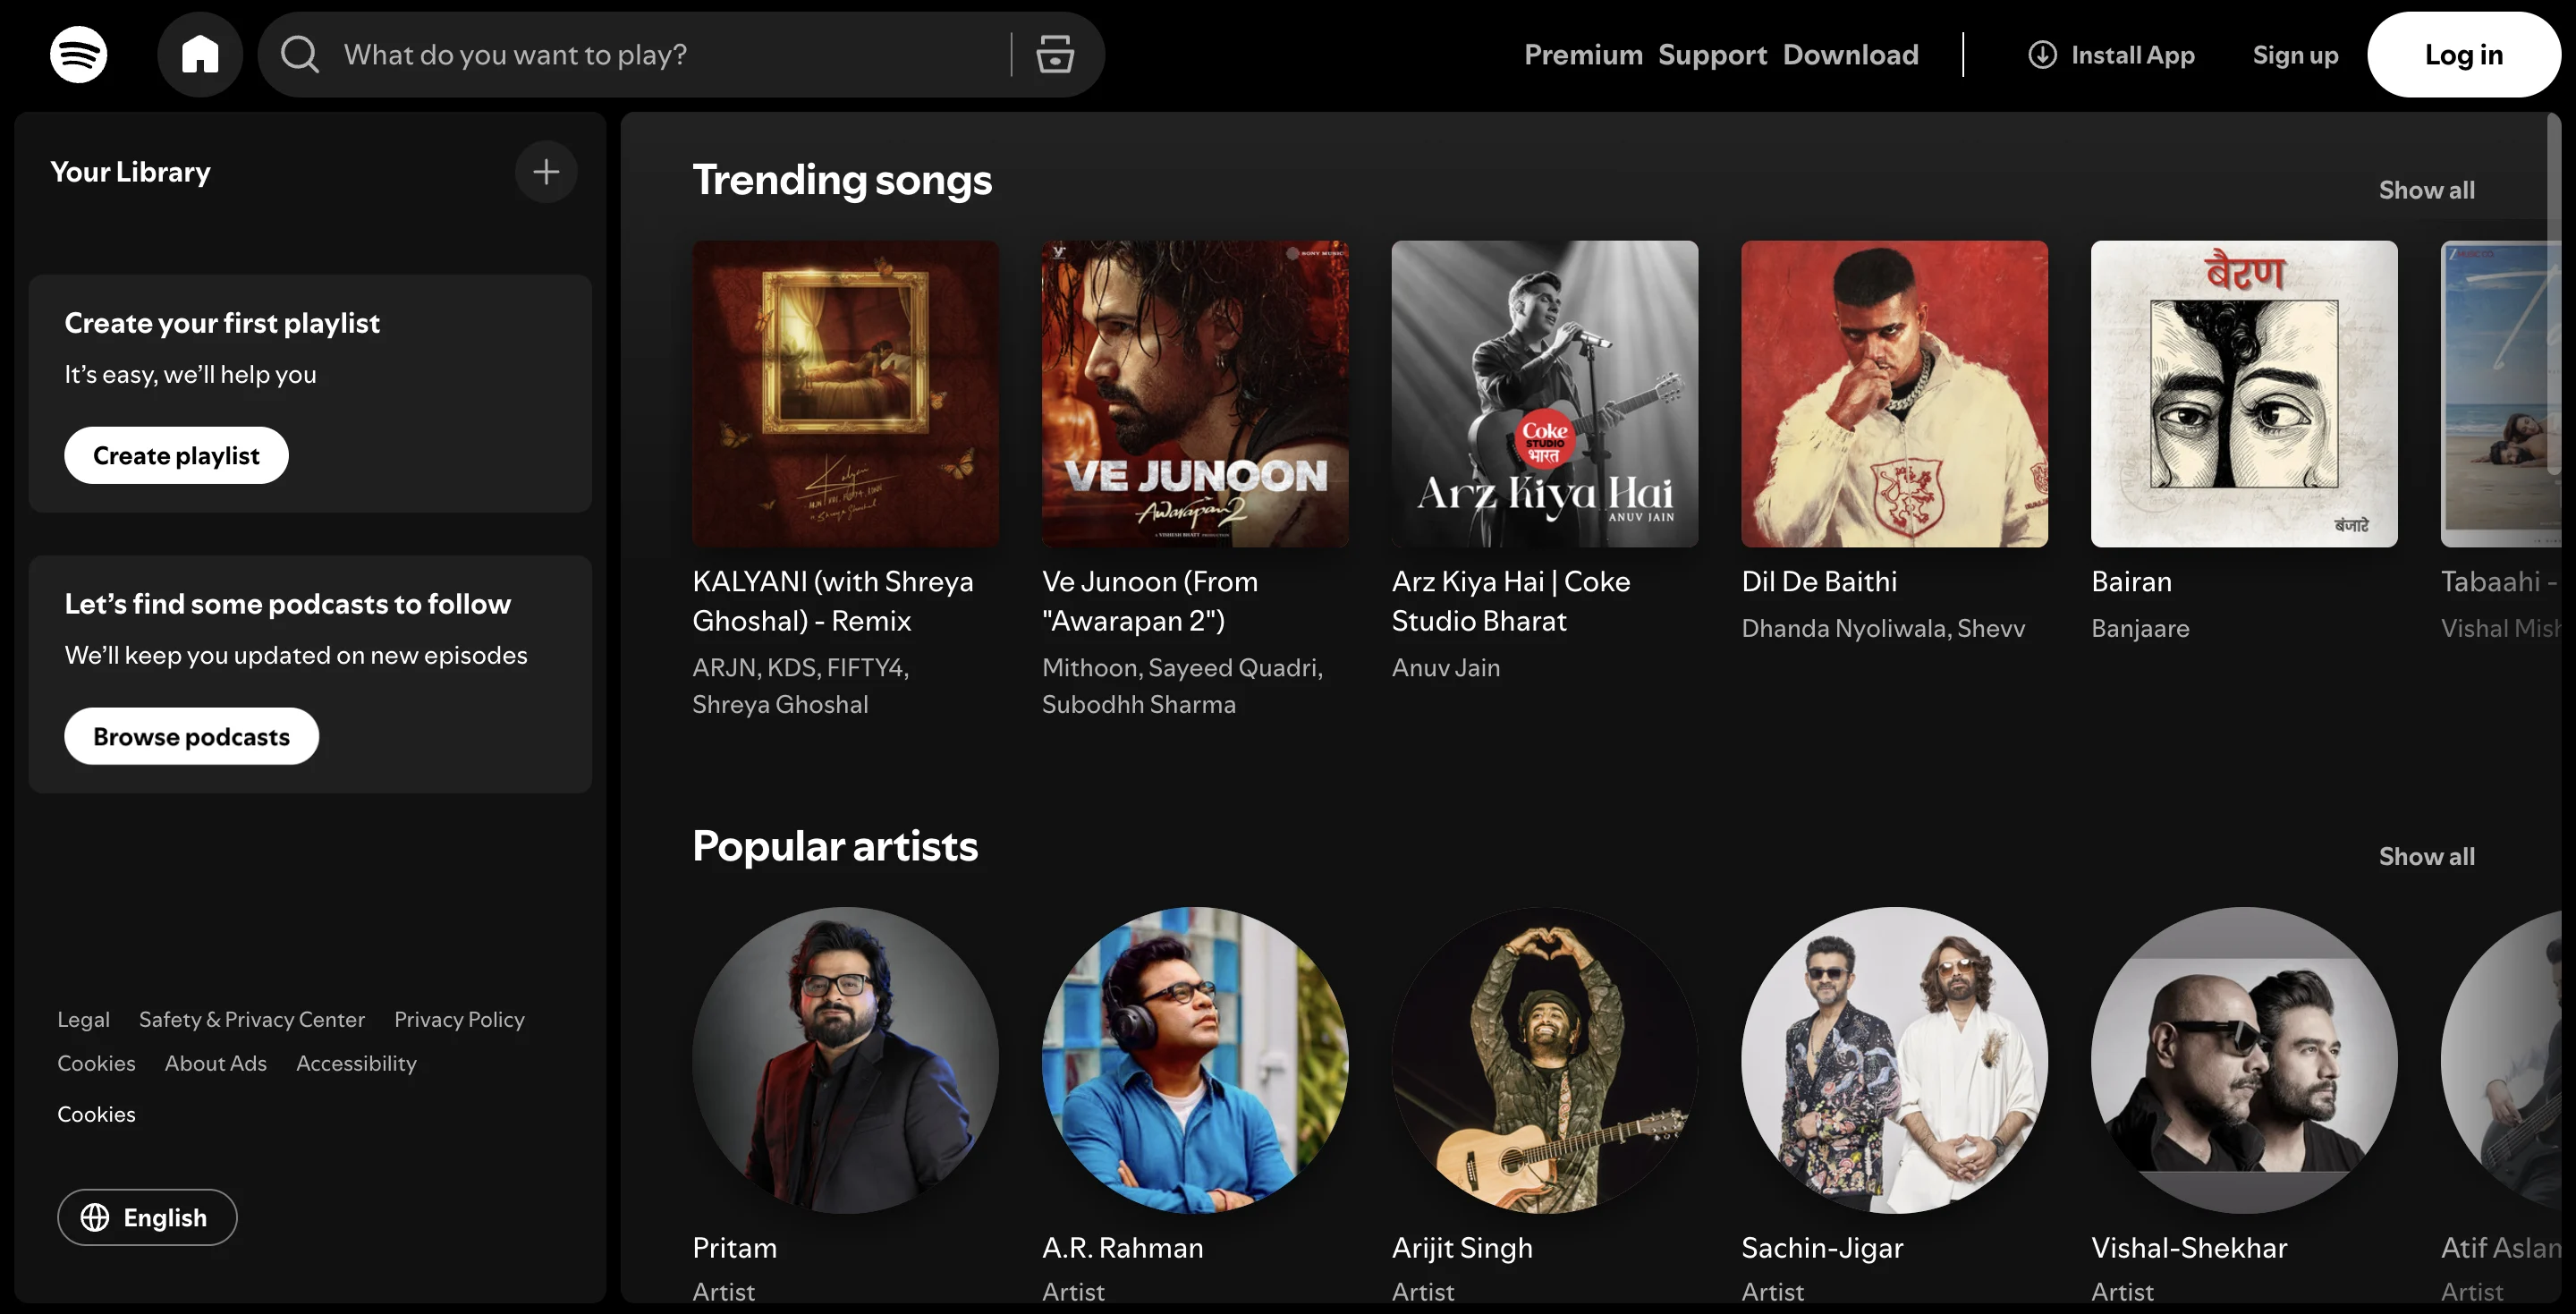Screen dimensions: 2576x1314
Task: Open the Popular artists heading
Action: point(835,846)
